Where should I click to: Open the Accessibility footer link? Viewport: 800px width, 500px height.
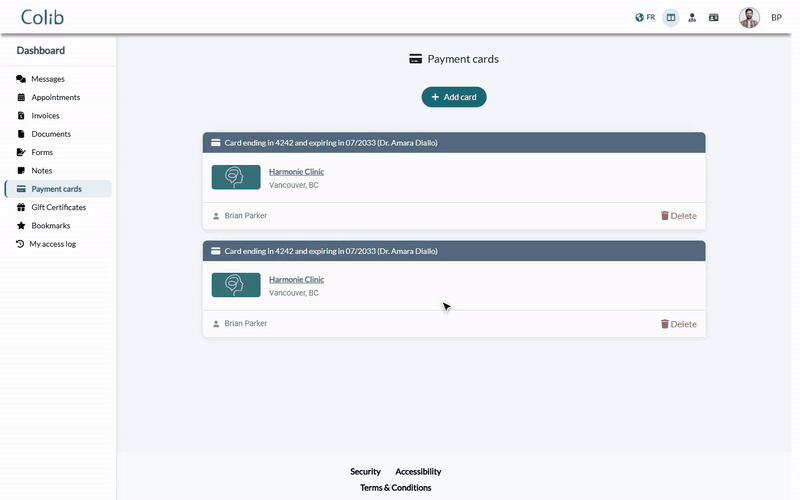[x=418, y=471]
